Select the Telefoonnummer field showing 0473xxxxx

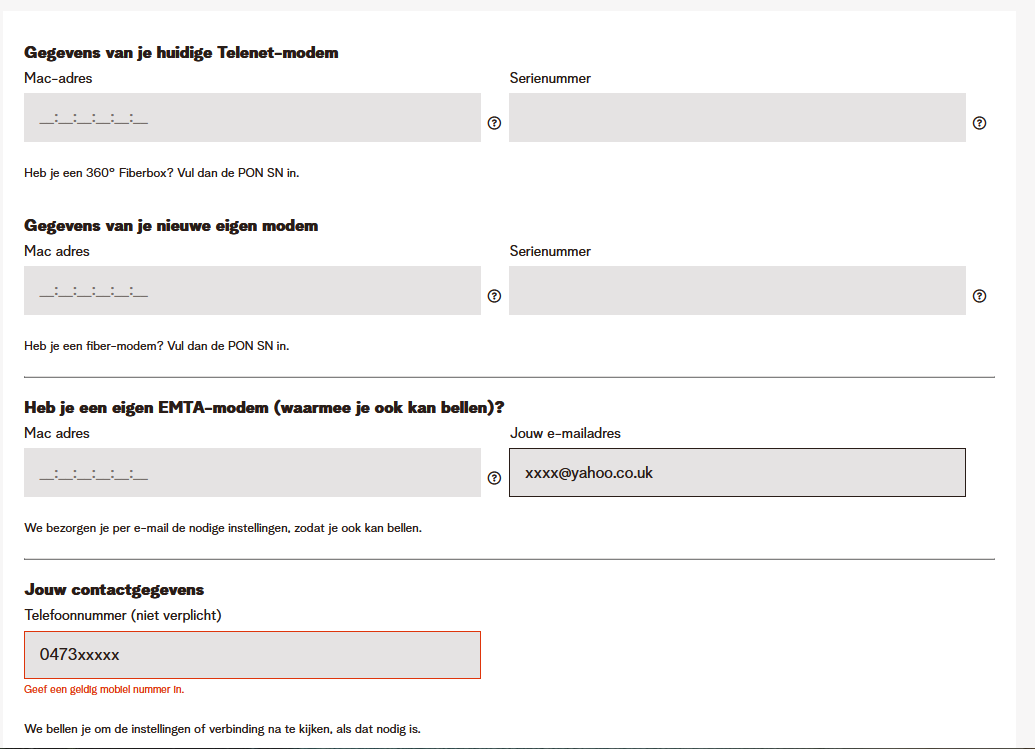point(252,655)
